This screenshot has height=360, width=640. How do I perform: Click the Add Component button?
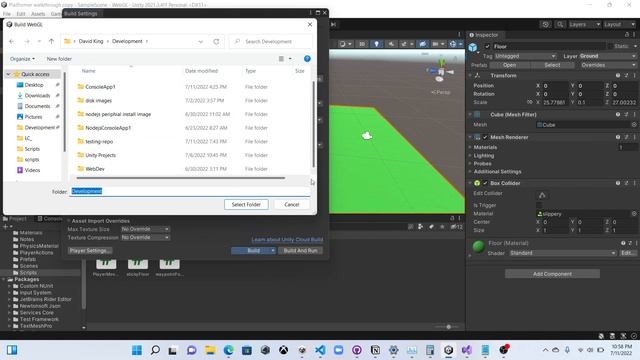coord(552,274)
